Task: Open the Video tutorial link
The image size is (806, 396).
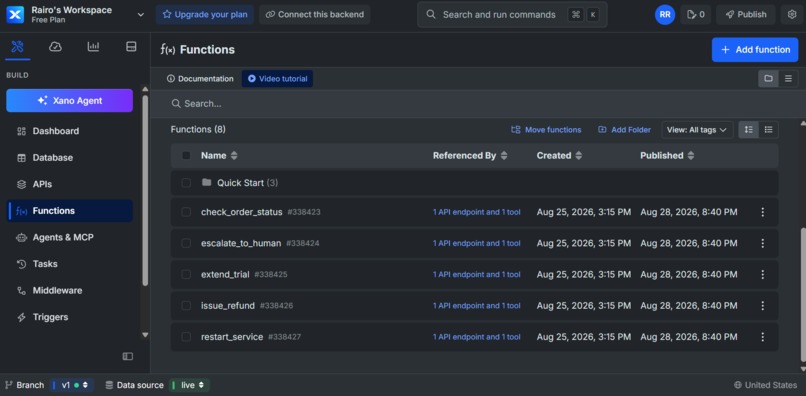Action: pyautogui.click(x=278, y=79)
